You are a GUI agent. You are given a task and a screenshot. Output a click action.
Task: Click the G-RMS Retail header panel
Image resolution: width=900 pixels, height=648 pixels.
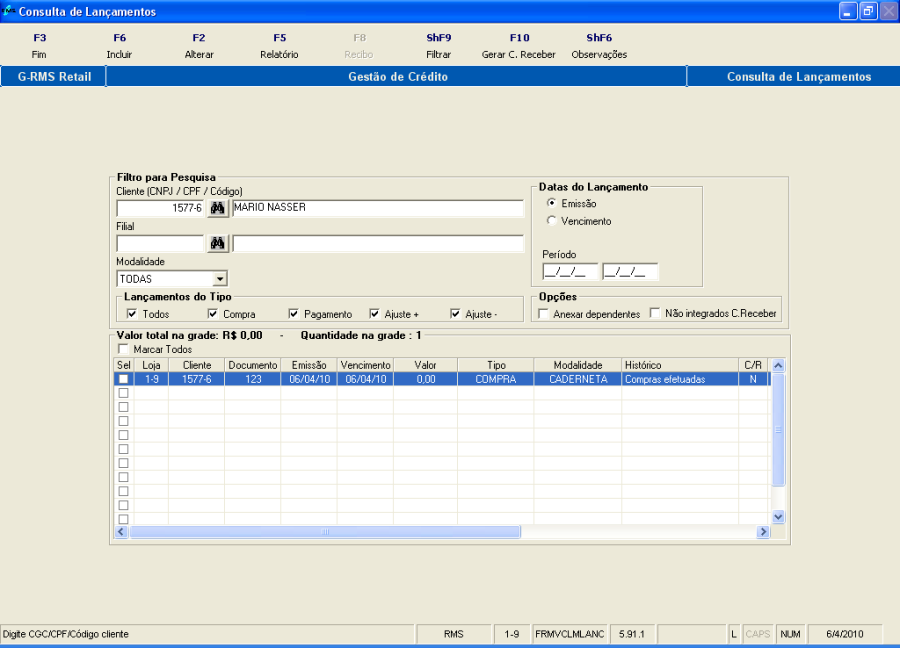tap(53, 76)
